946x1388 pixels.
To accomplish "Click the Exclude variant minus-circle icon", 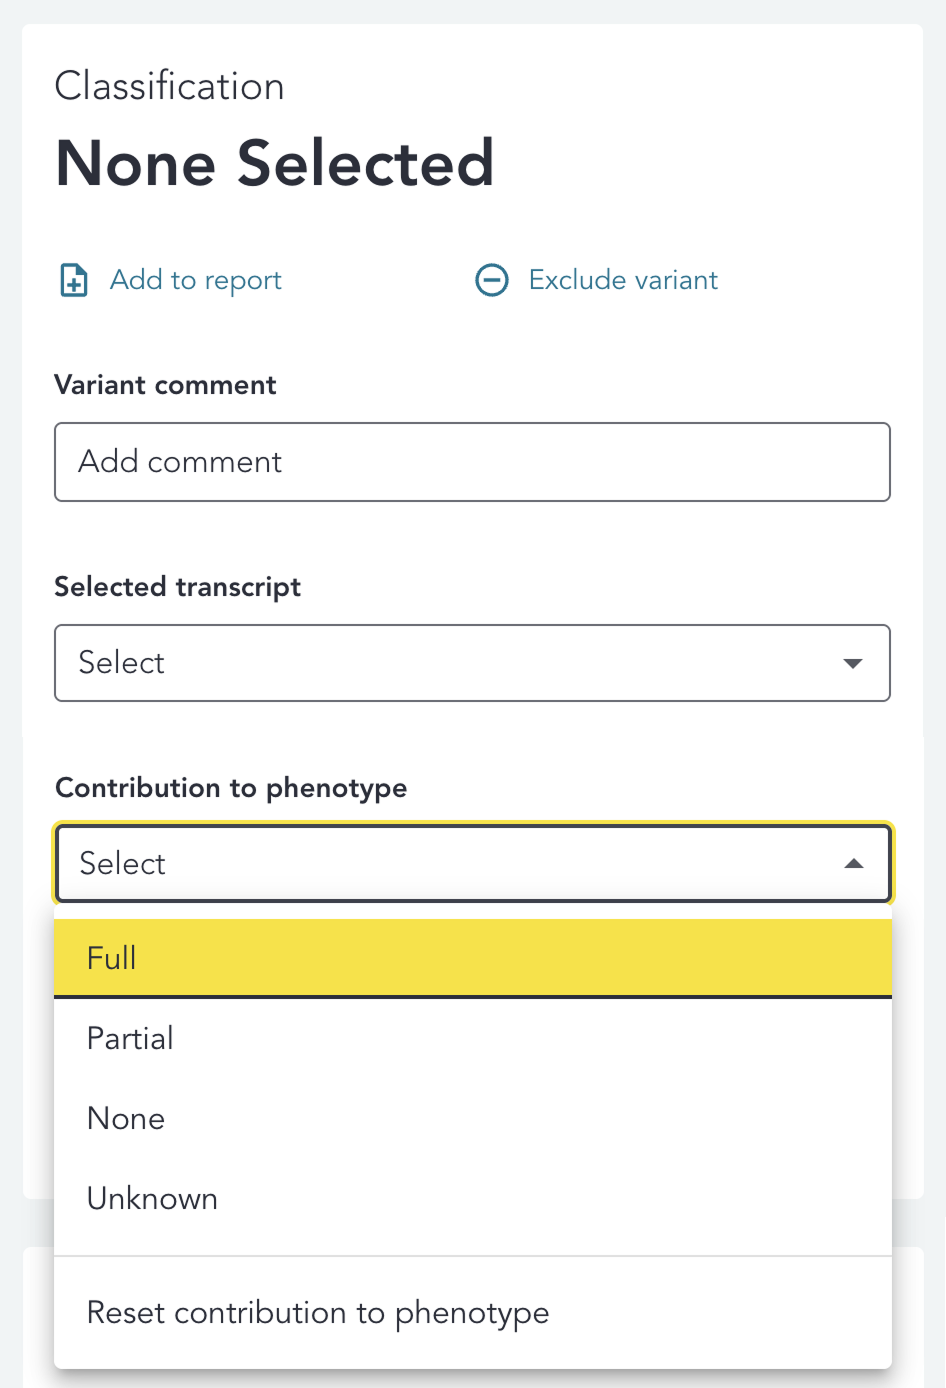I will pyautogui.click(x=491, y=280).
